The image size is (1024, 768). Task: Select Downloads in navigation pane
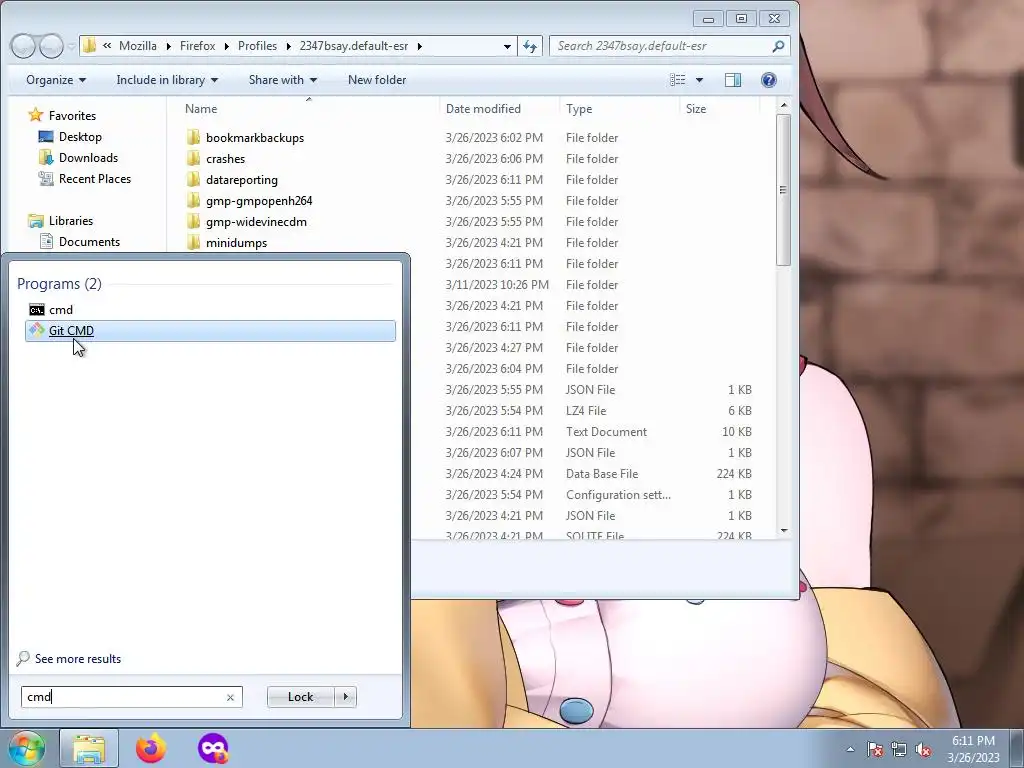tap(88, 157)
